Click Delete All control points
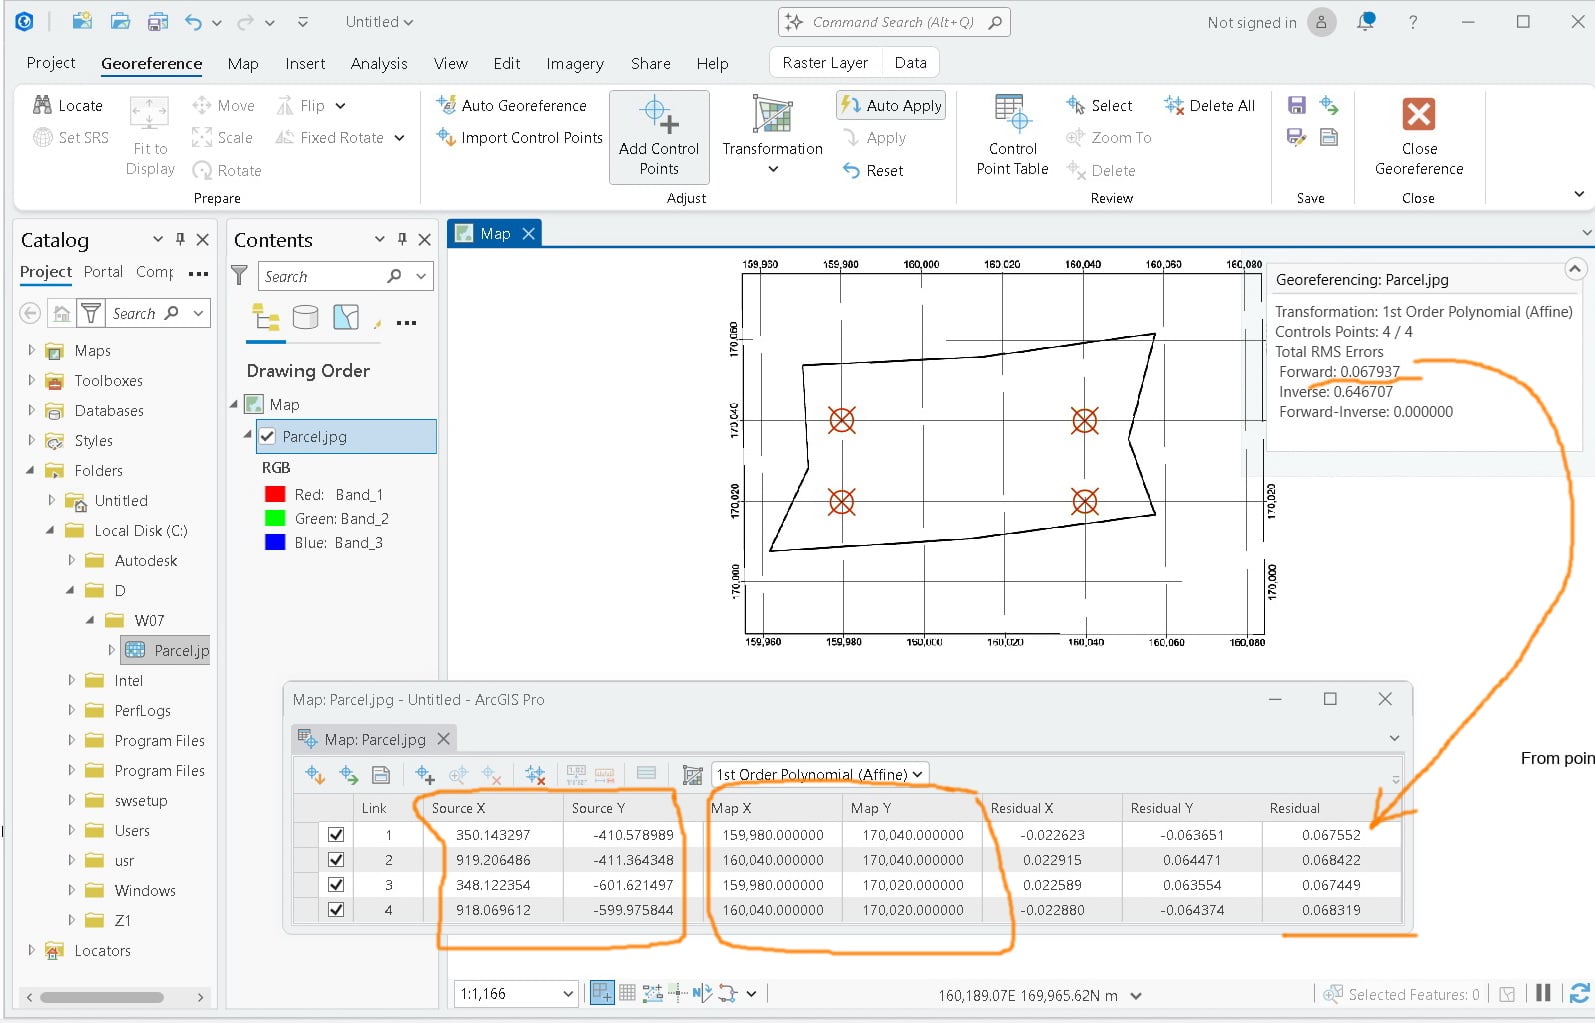 [1209, 105]
